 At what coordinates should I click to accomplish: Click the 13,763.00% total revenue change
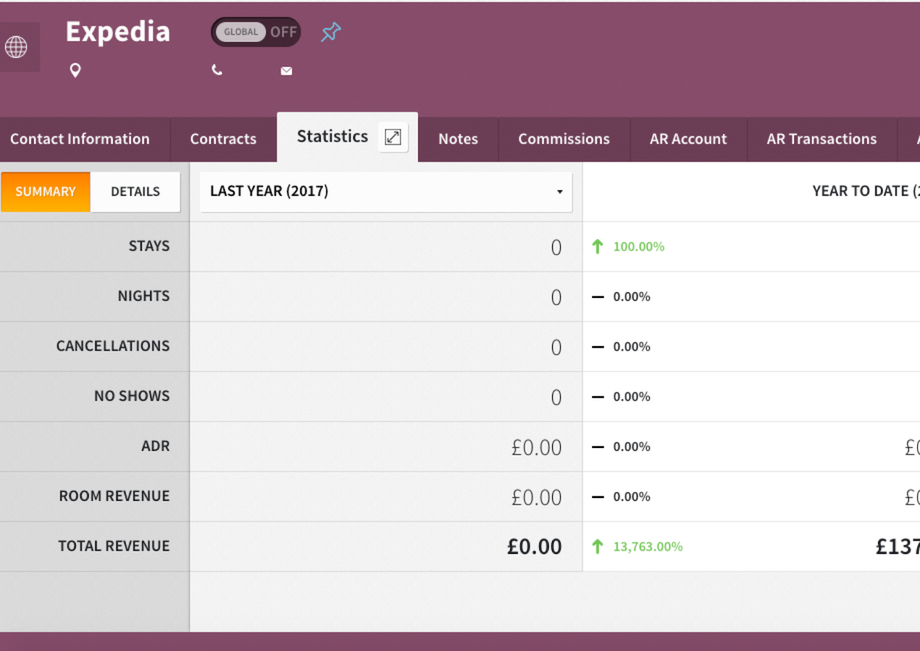(648, 547)
